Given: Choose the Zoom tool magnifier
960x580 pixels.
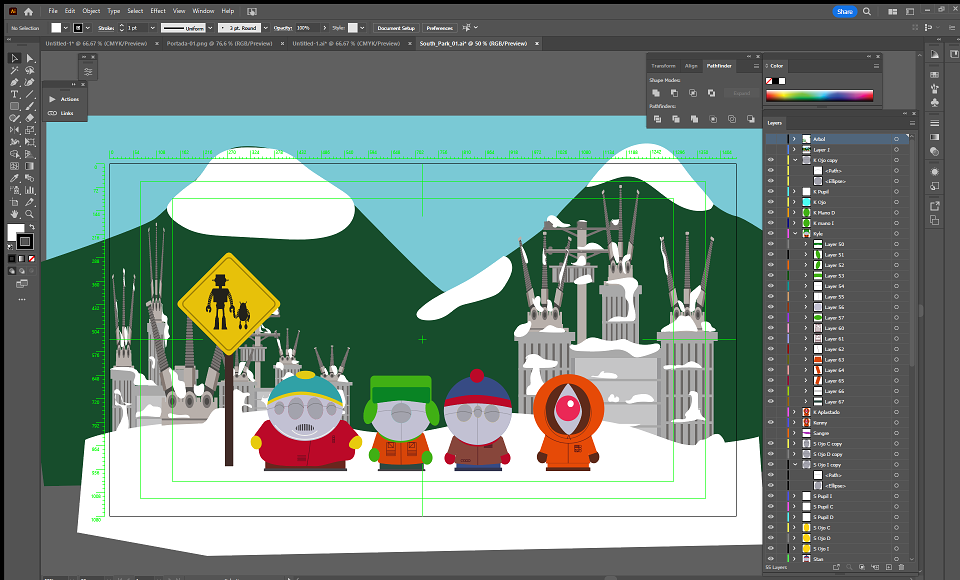Looking at the screenshot, I should click(29, 214).
